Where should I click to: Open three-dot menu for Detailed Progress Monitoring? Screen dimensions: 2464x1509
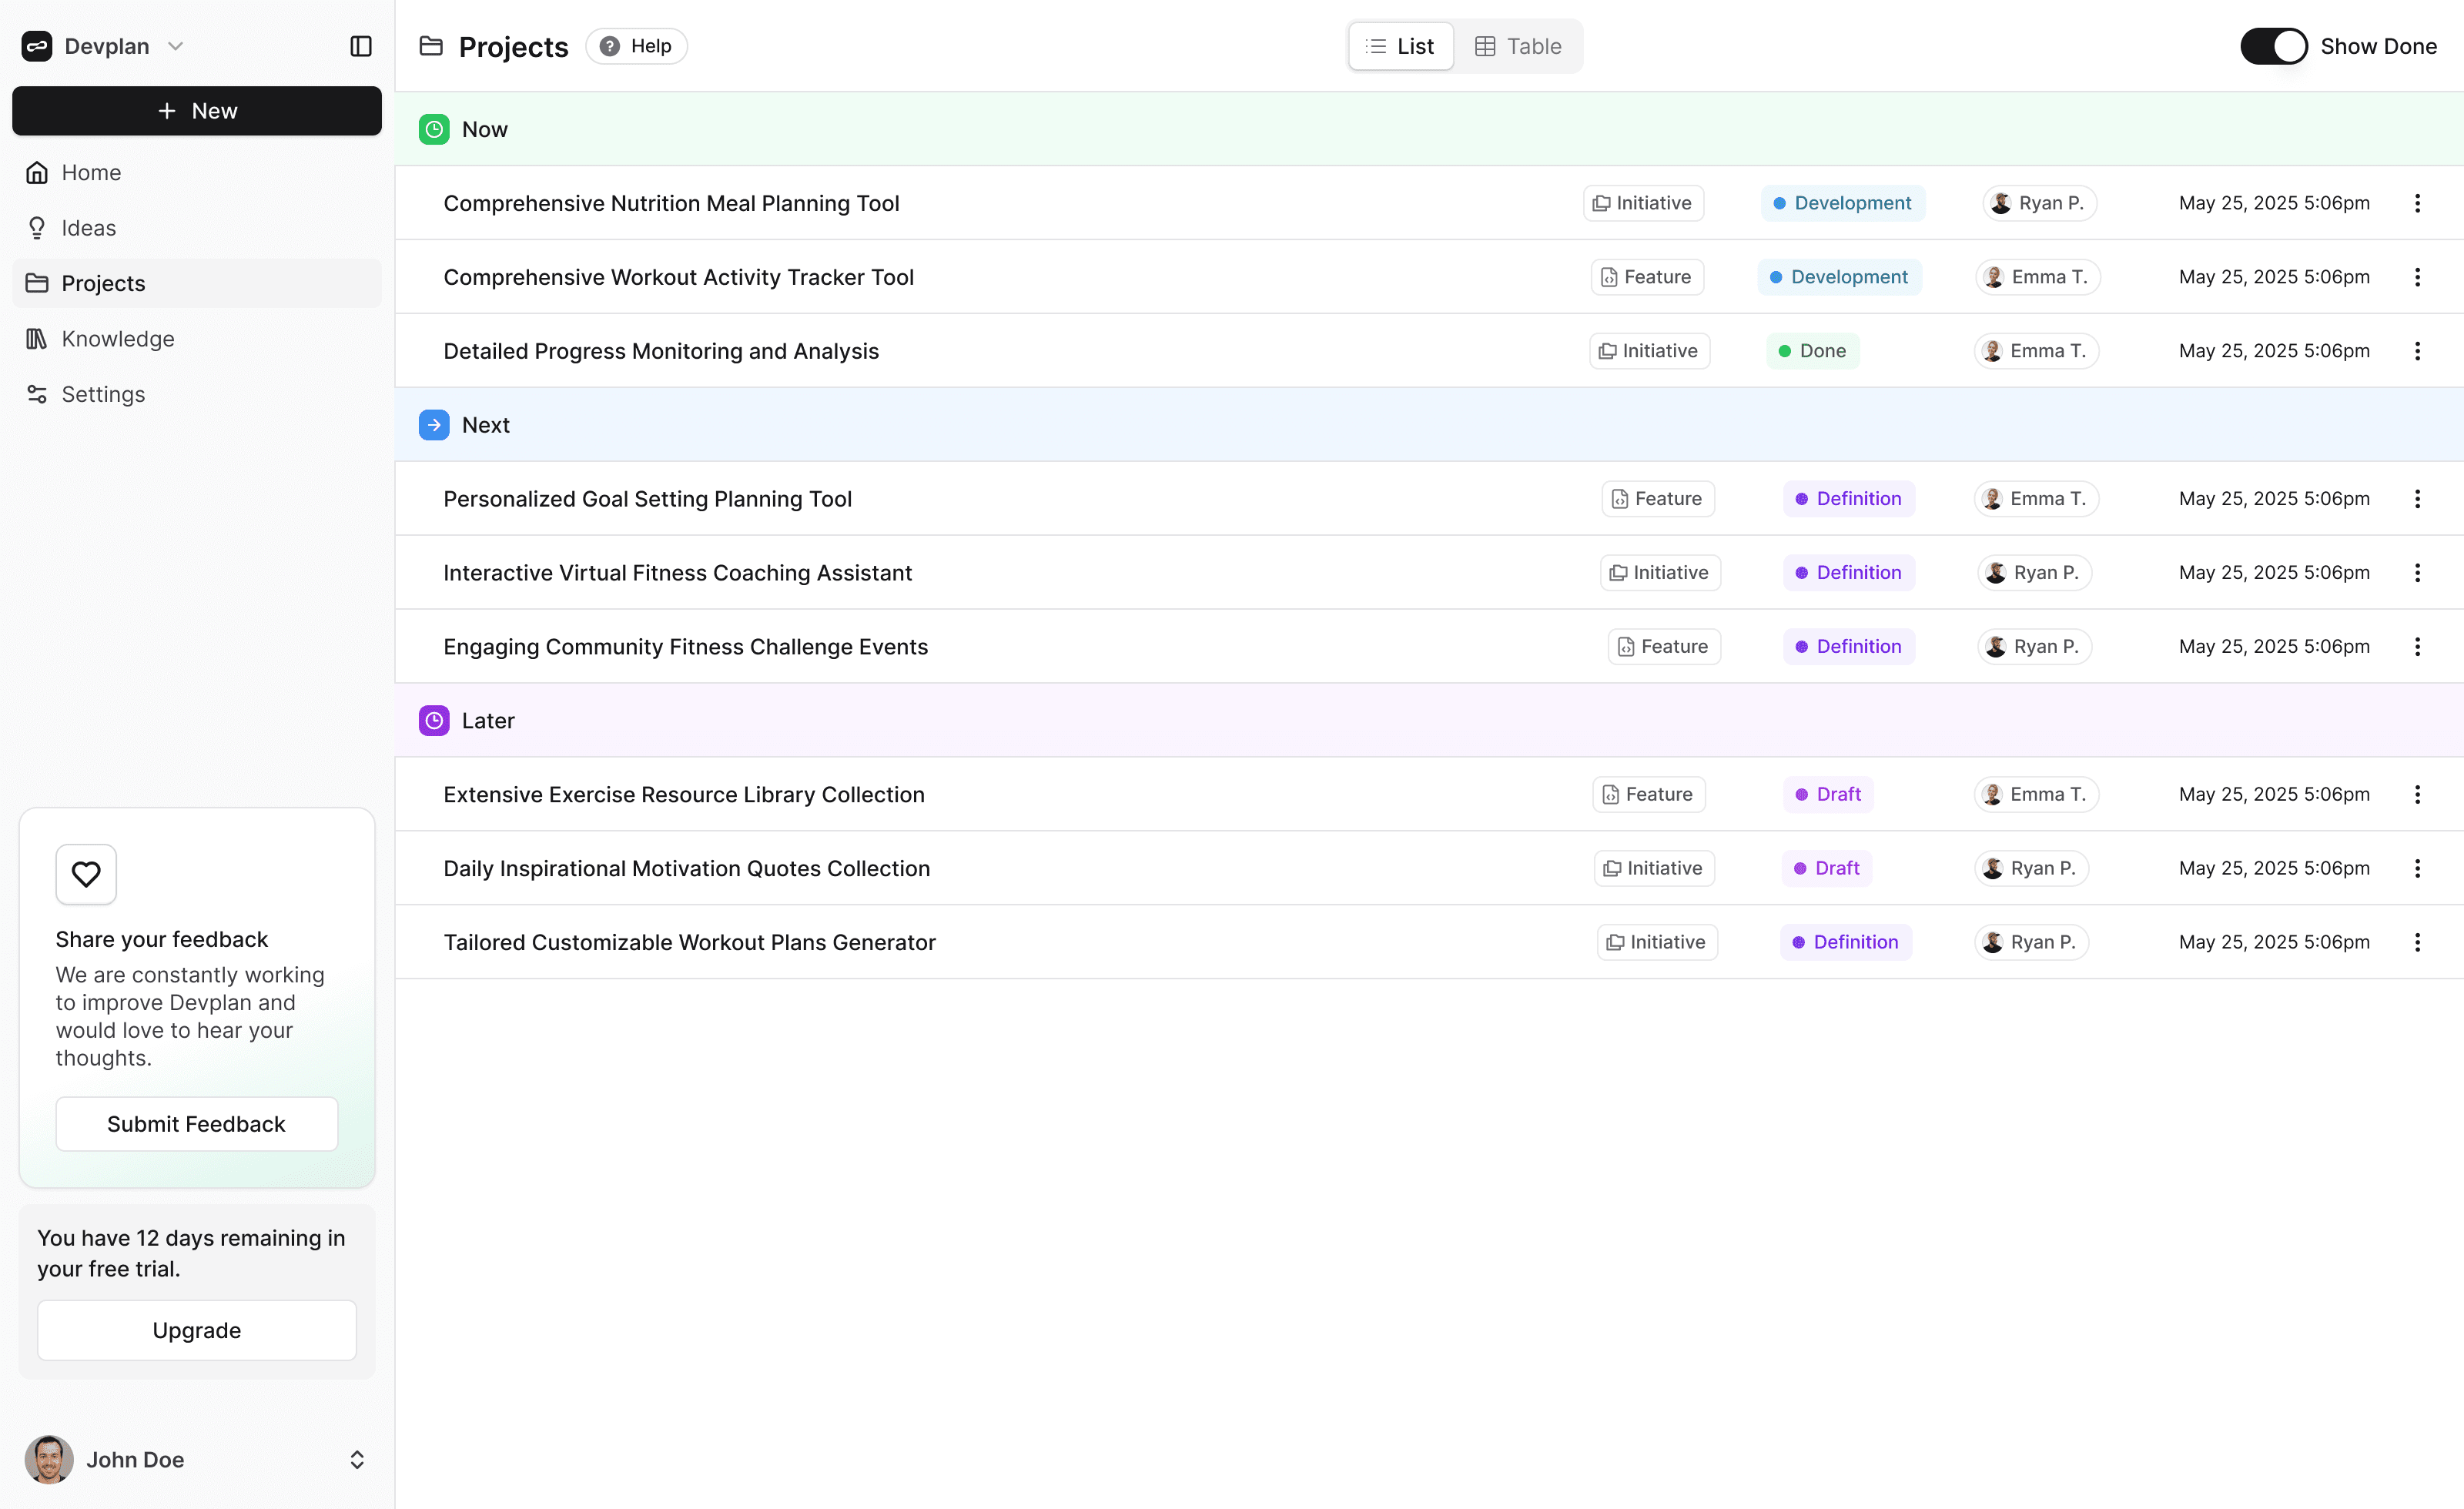[2417, 351]
